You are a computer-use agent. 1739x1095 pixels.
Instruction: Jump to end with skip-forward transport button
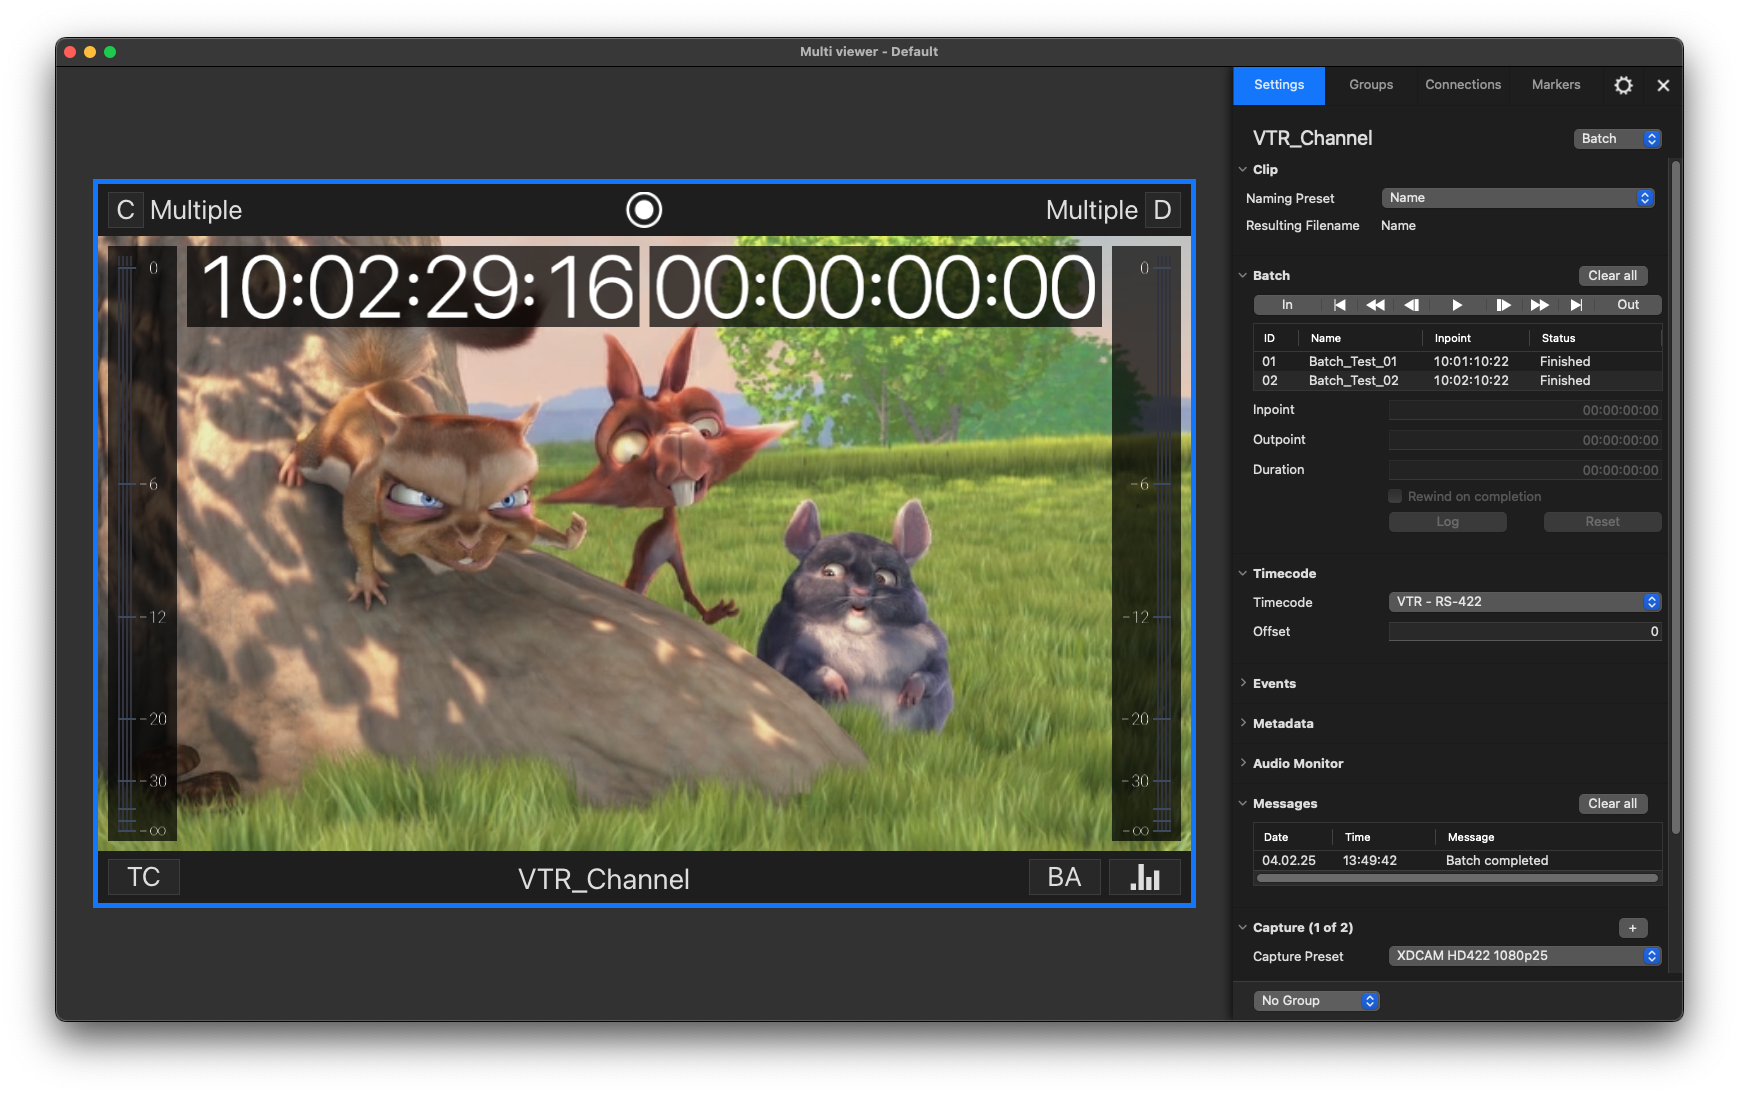point(1576,305)
